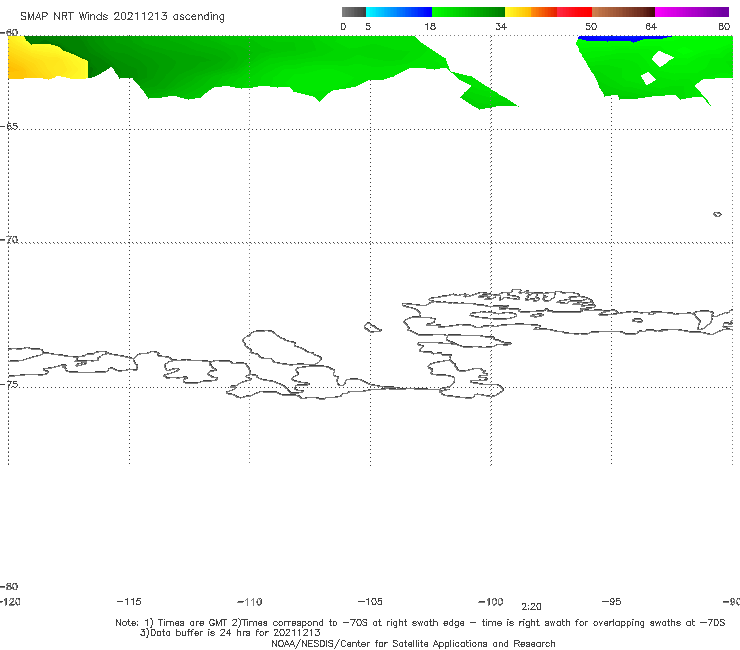The image size is (740, 650).
Task: Click the small island outline near -70 latitude
Action: click(717, 214)
